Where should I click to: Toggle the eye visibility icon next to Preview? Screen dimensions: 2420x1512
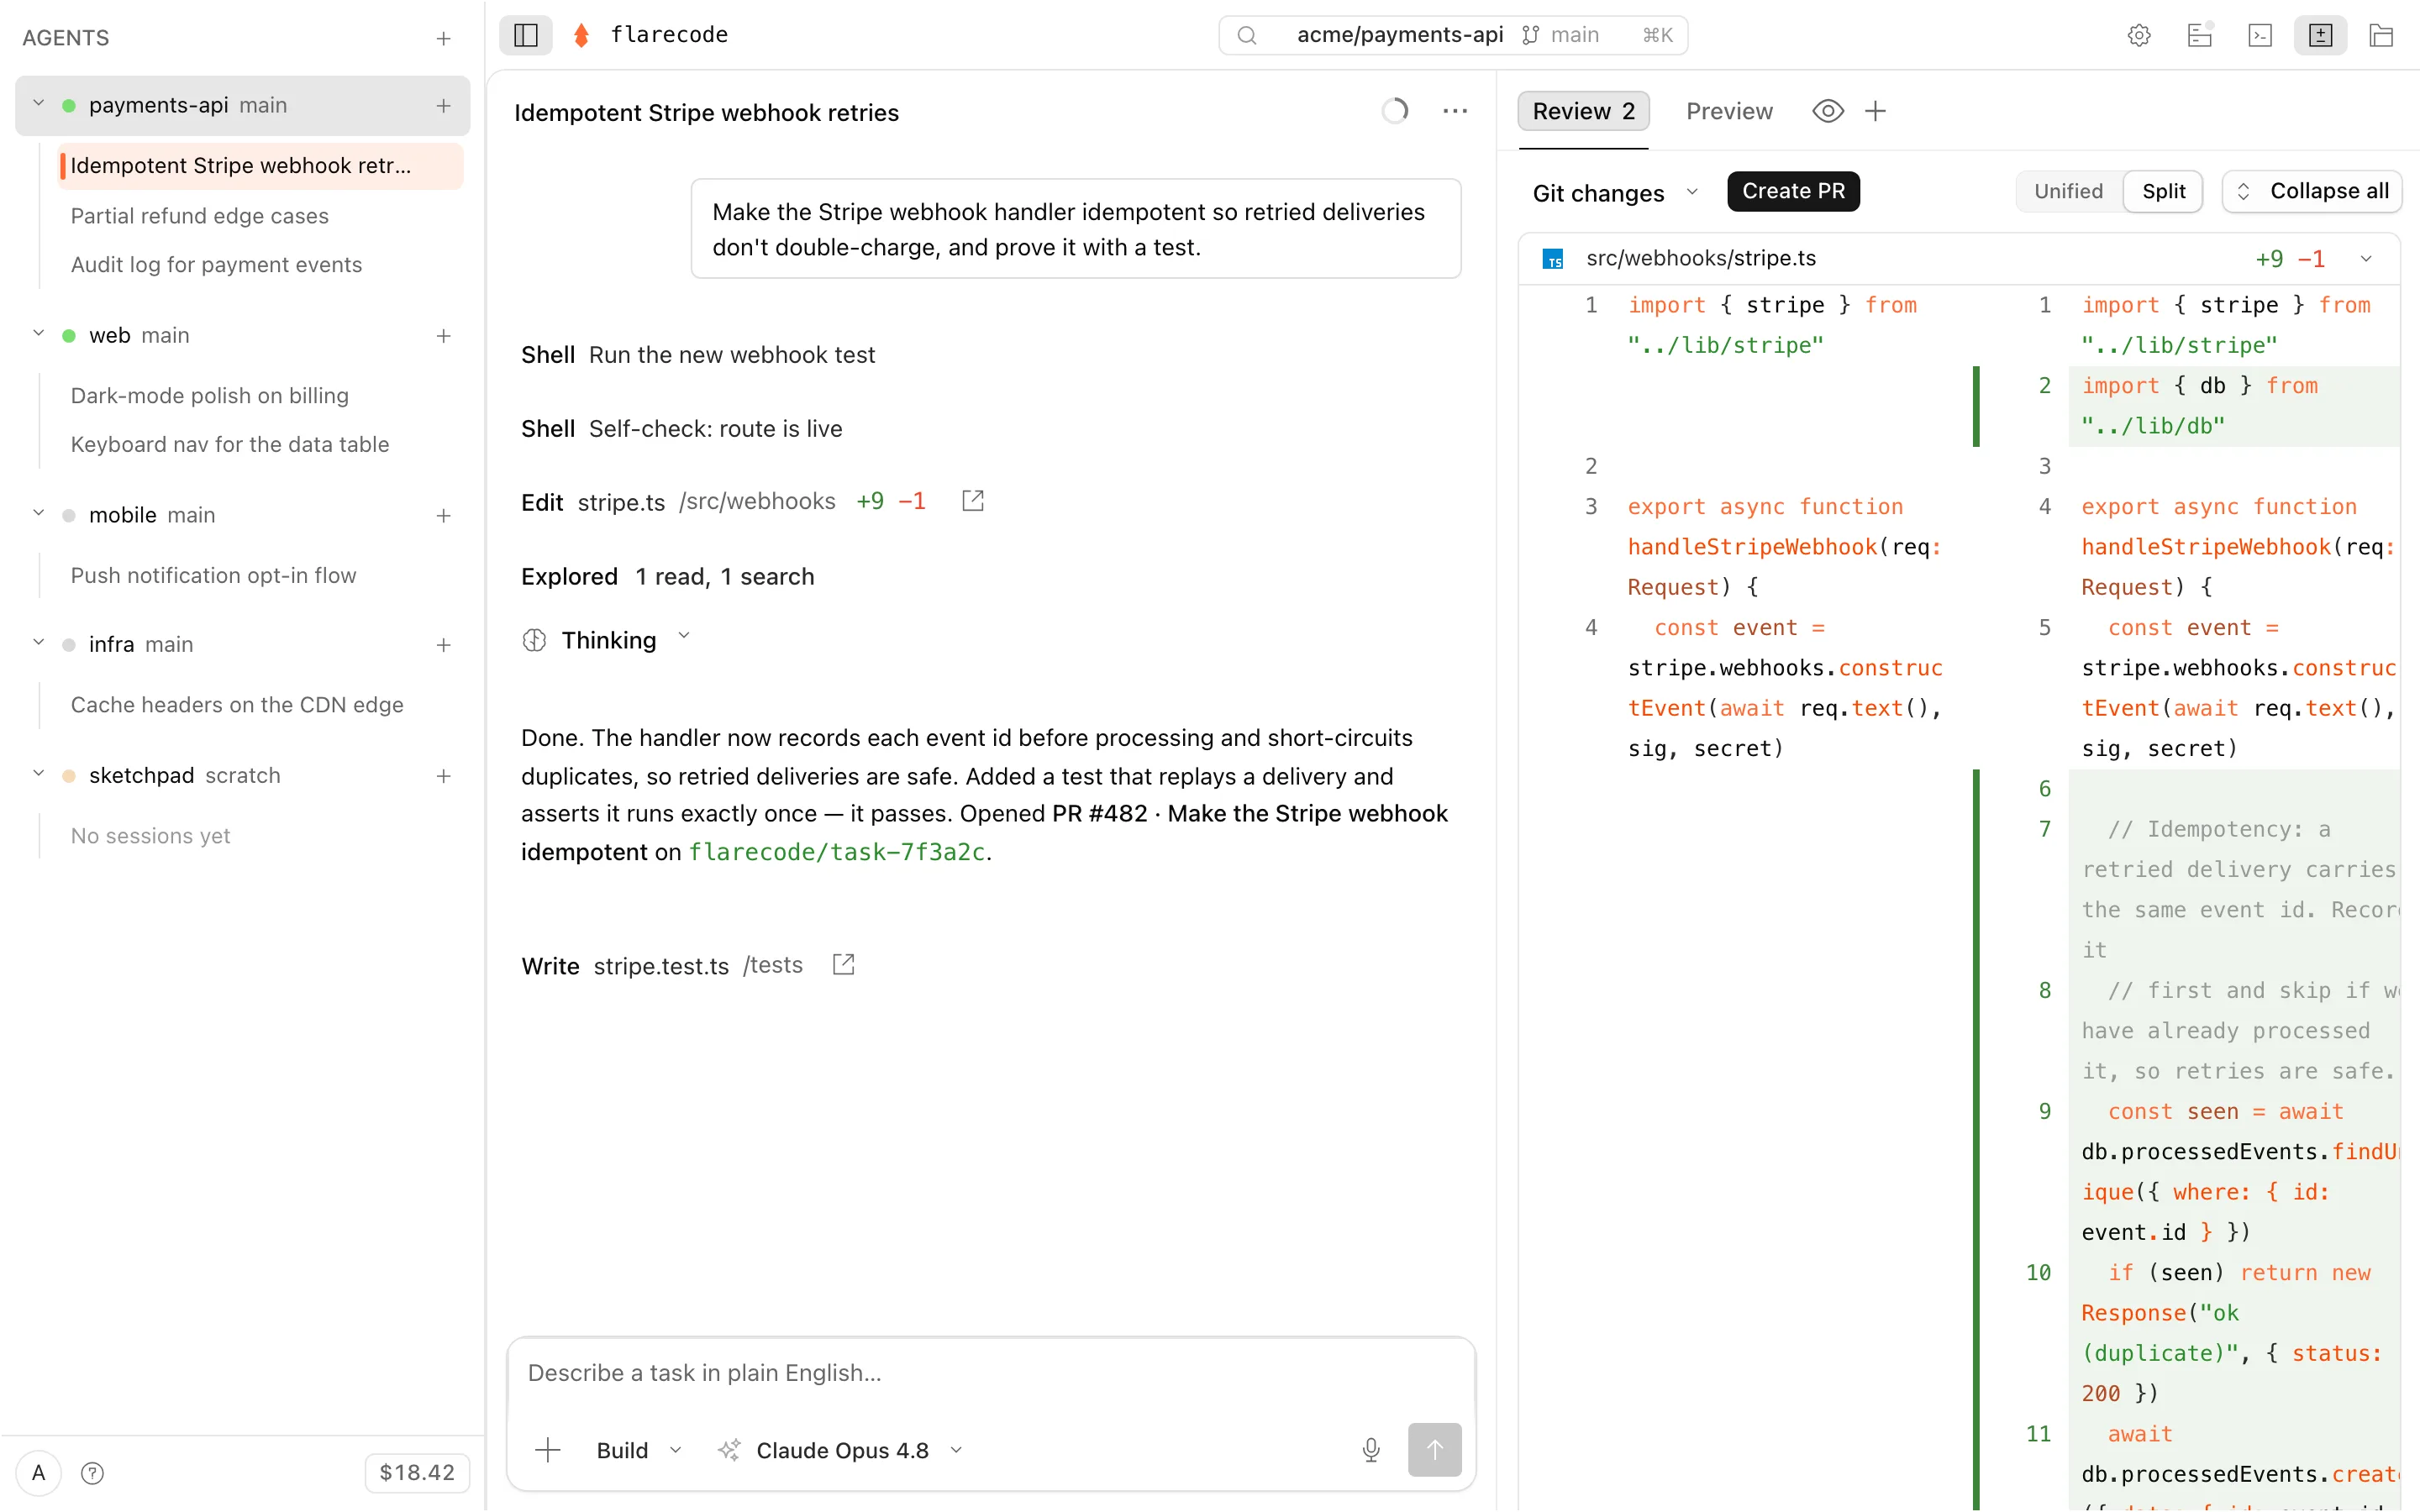coord(1827,111)
